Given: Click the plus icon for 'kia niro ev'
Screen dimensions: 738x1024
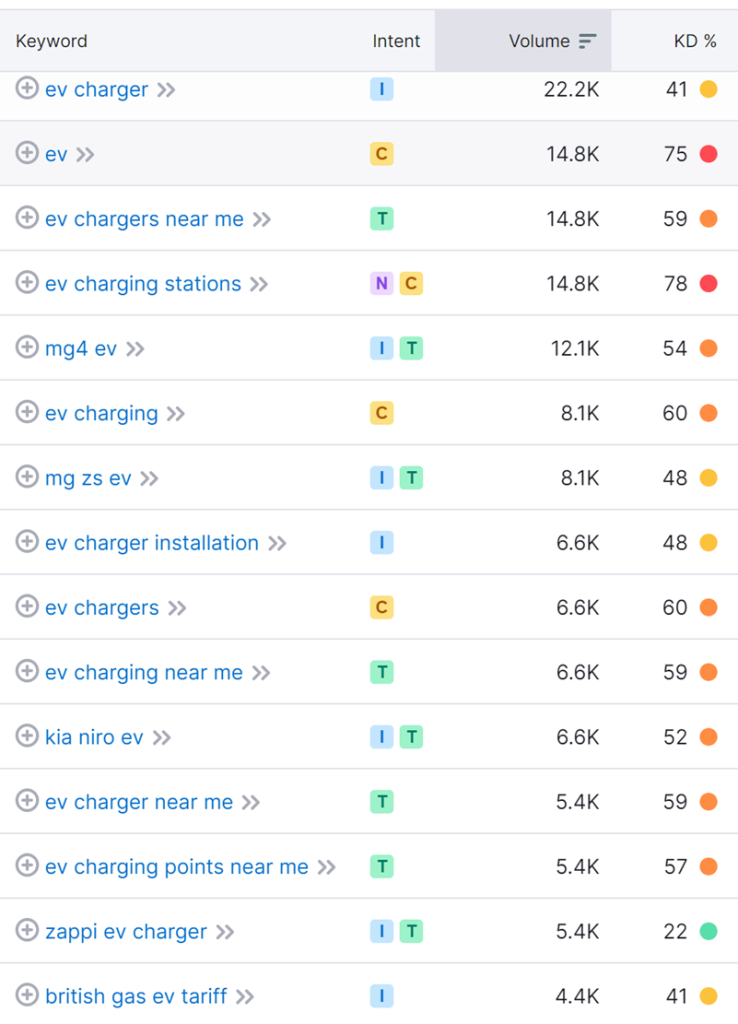Looking at the screenshot, I should pos(27,737).
